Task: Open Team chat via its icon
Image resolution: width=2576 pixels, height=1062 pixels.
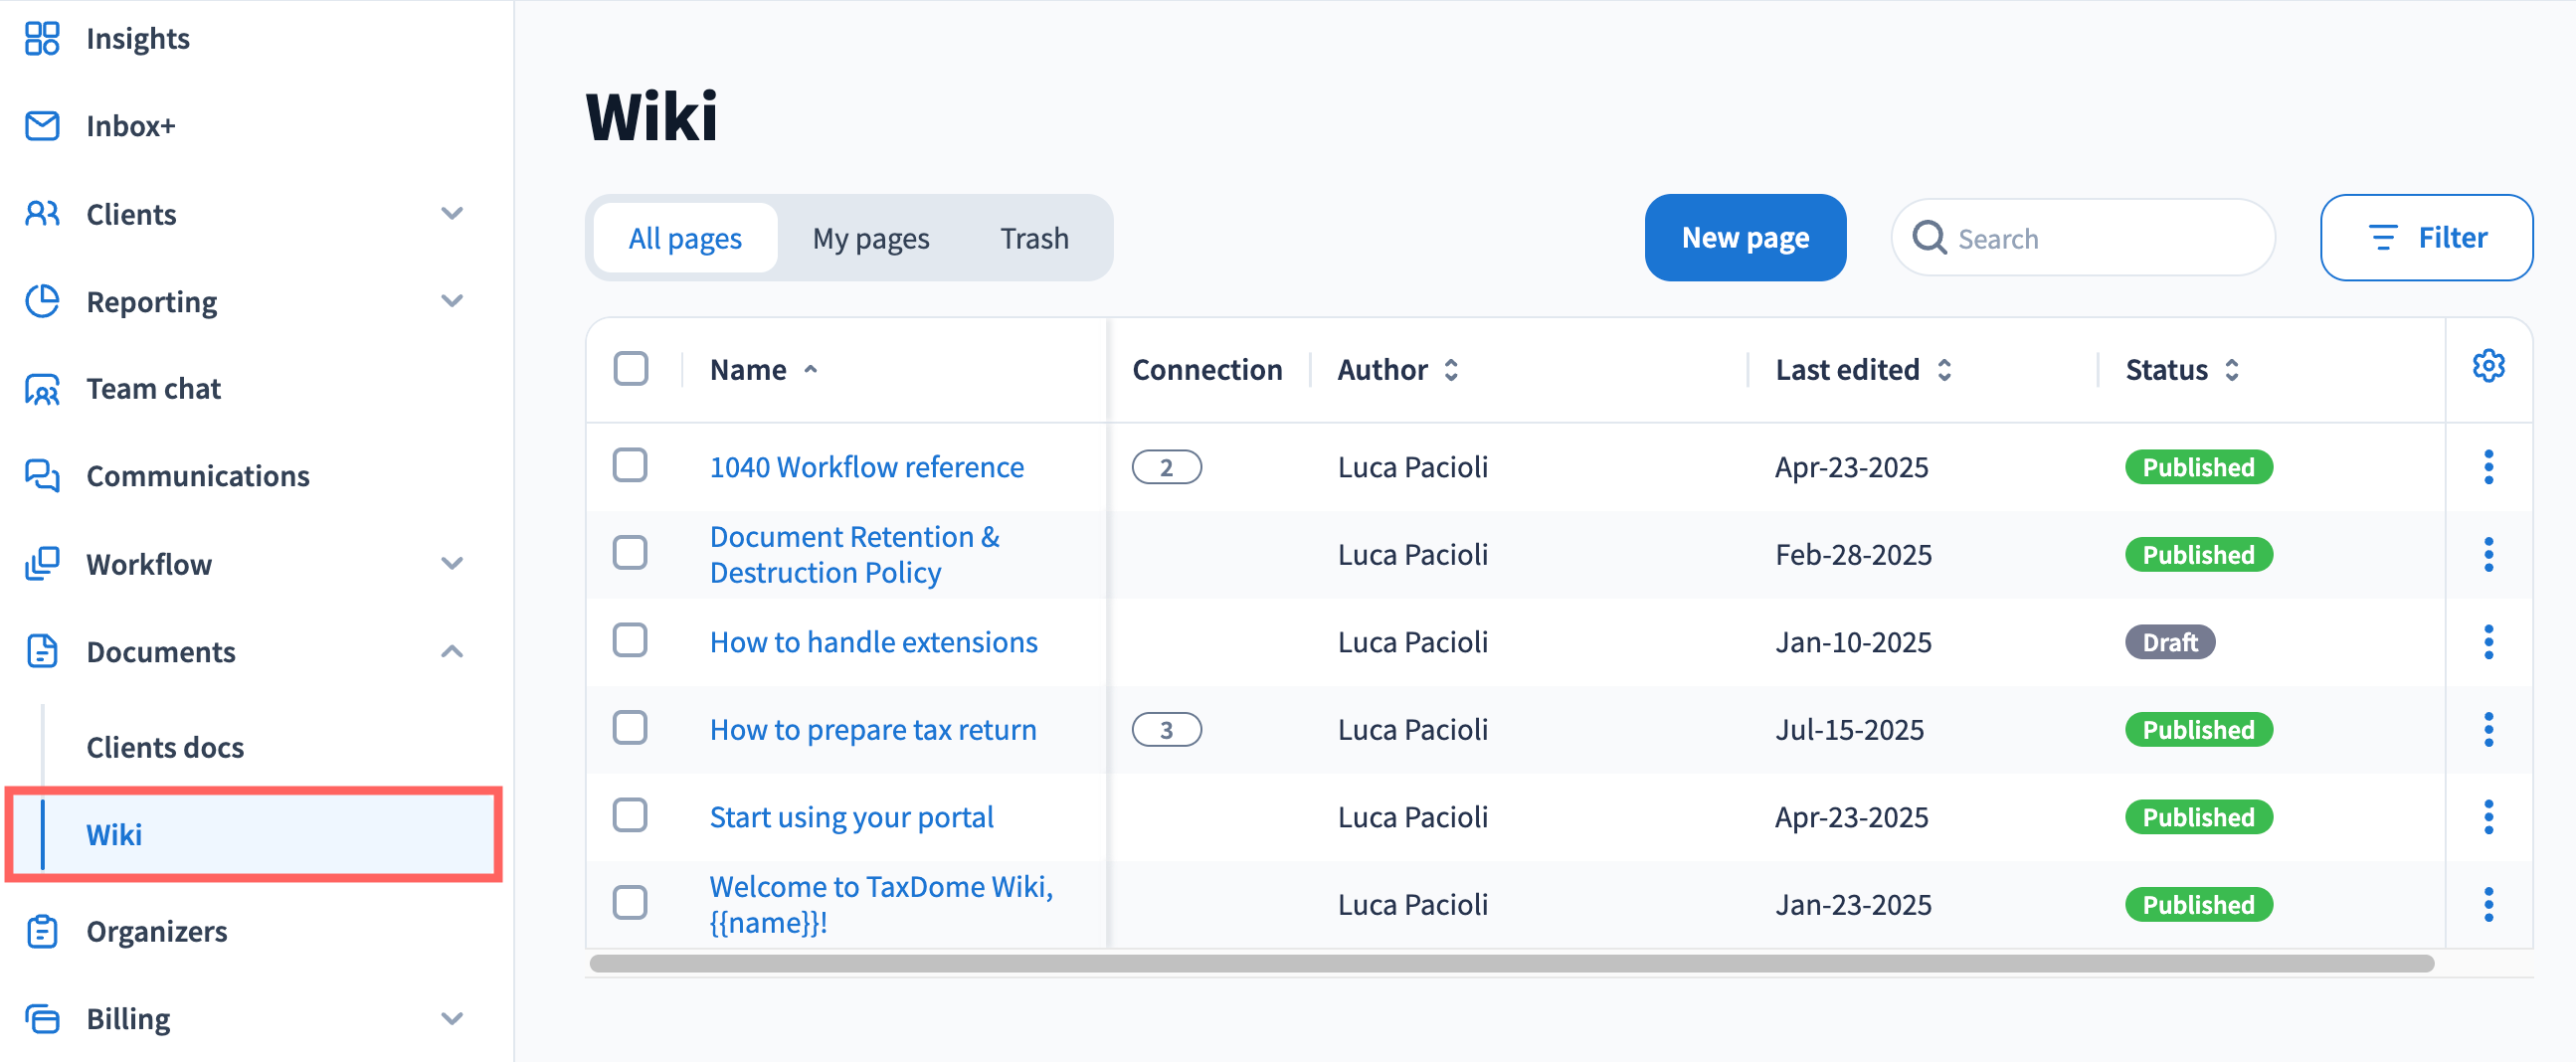Action: pos(42,389)
